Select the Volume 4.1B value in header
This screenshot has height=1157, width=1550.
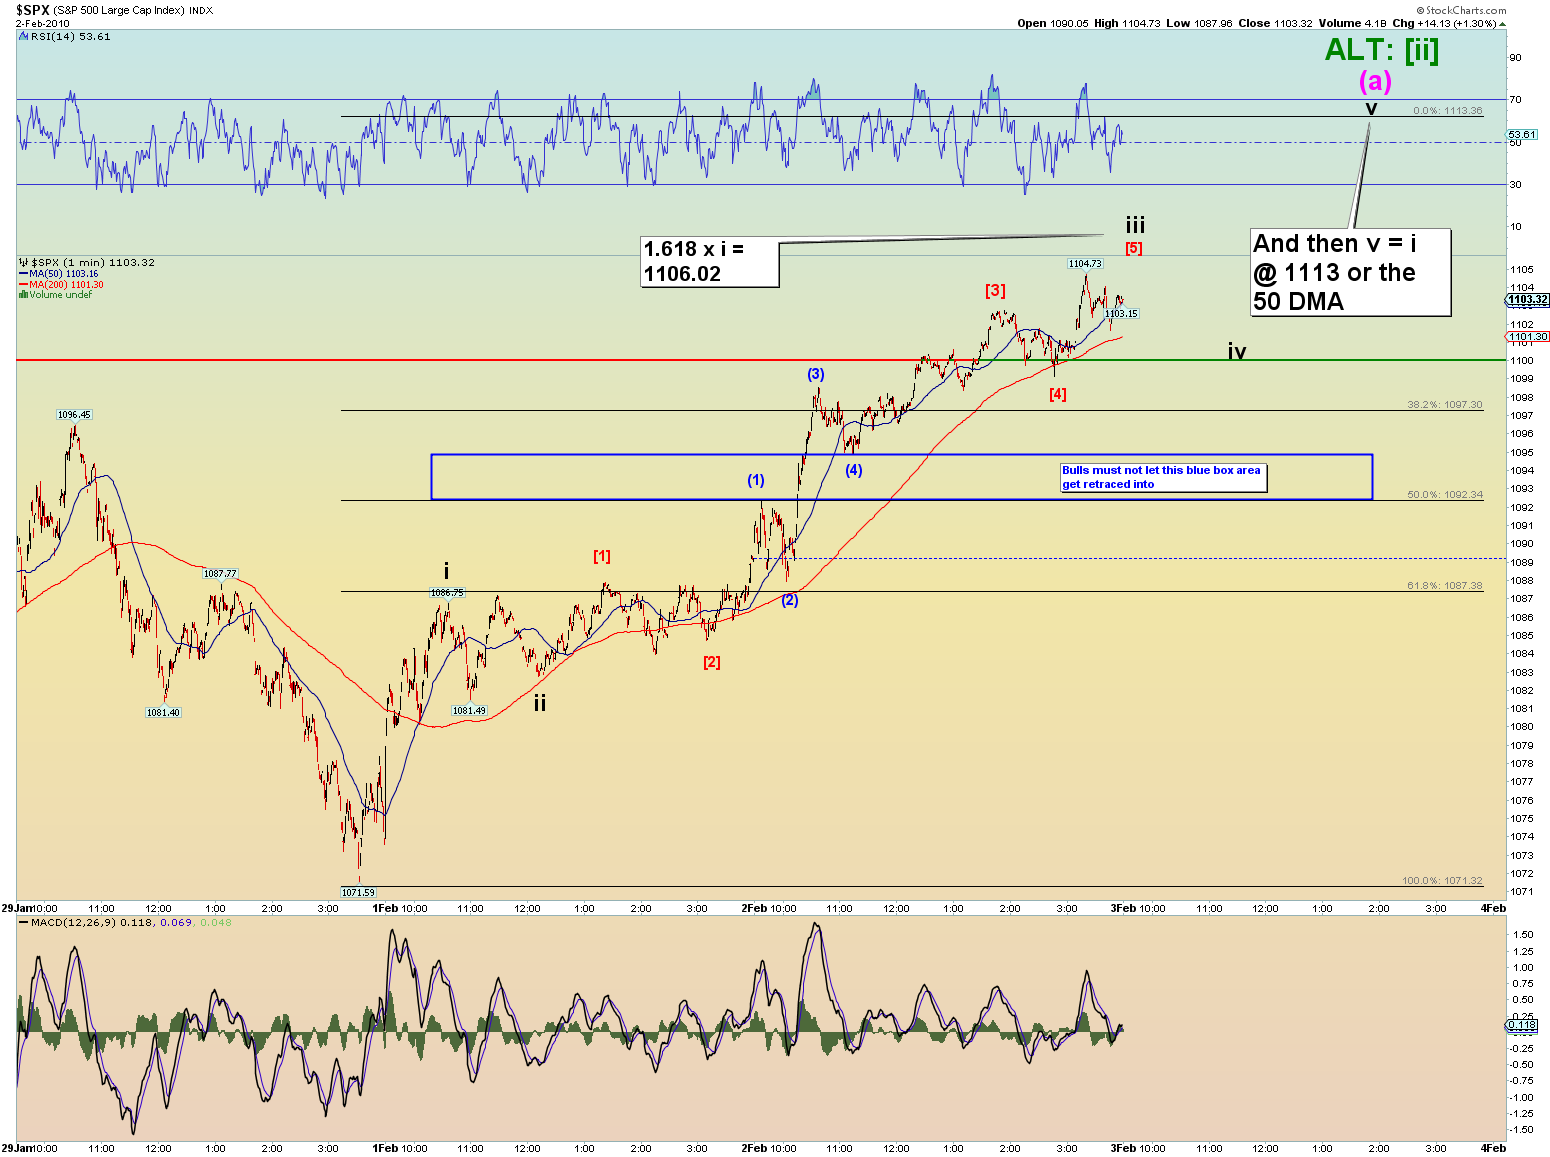coord(1353,23)
